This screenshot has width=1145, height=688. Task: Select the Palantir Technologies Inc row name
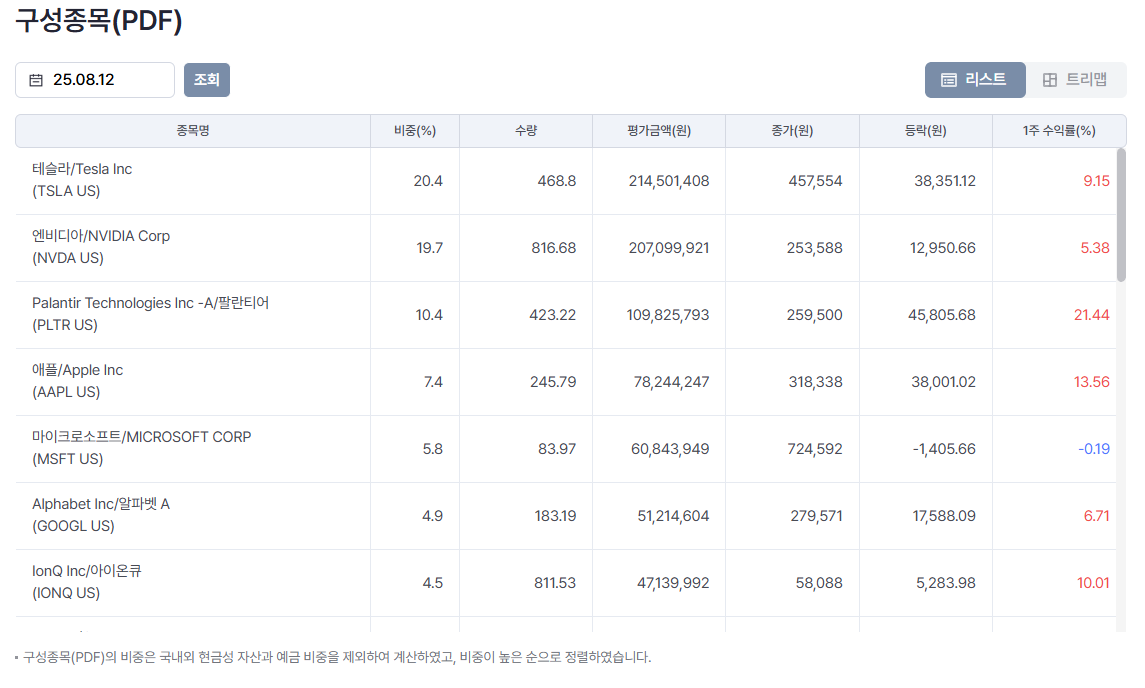(x=150, y=314)
